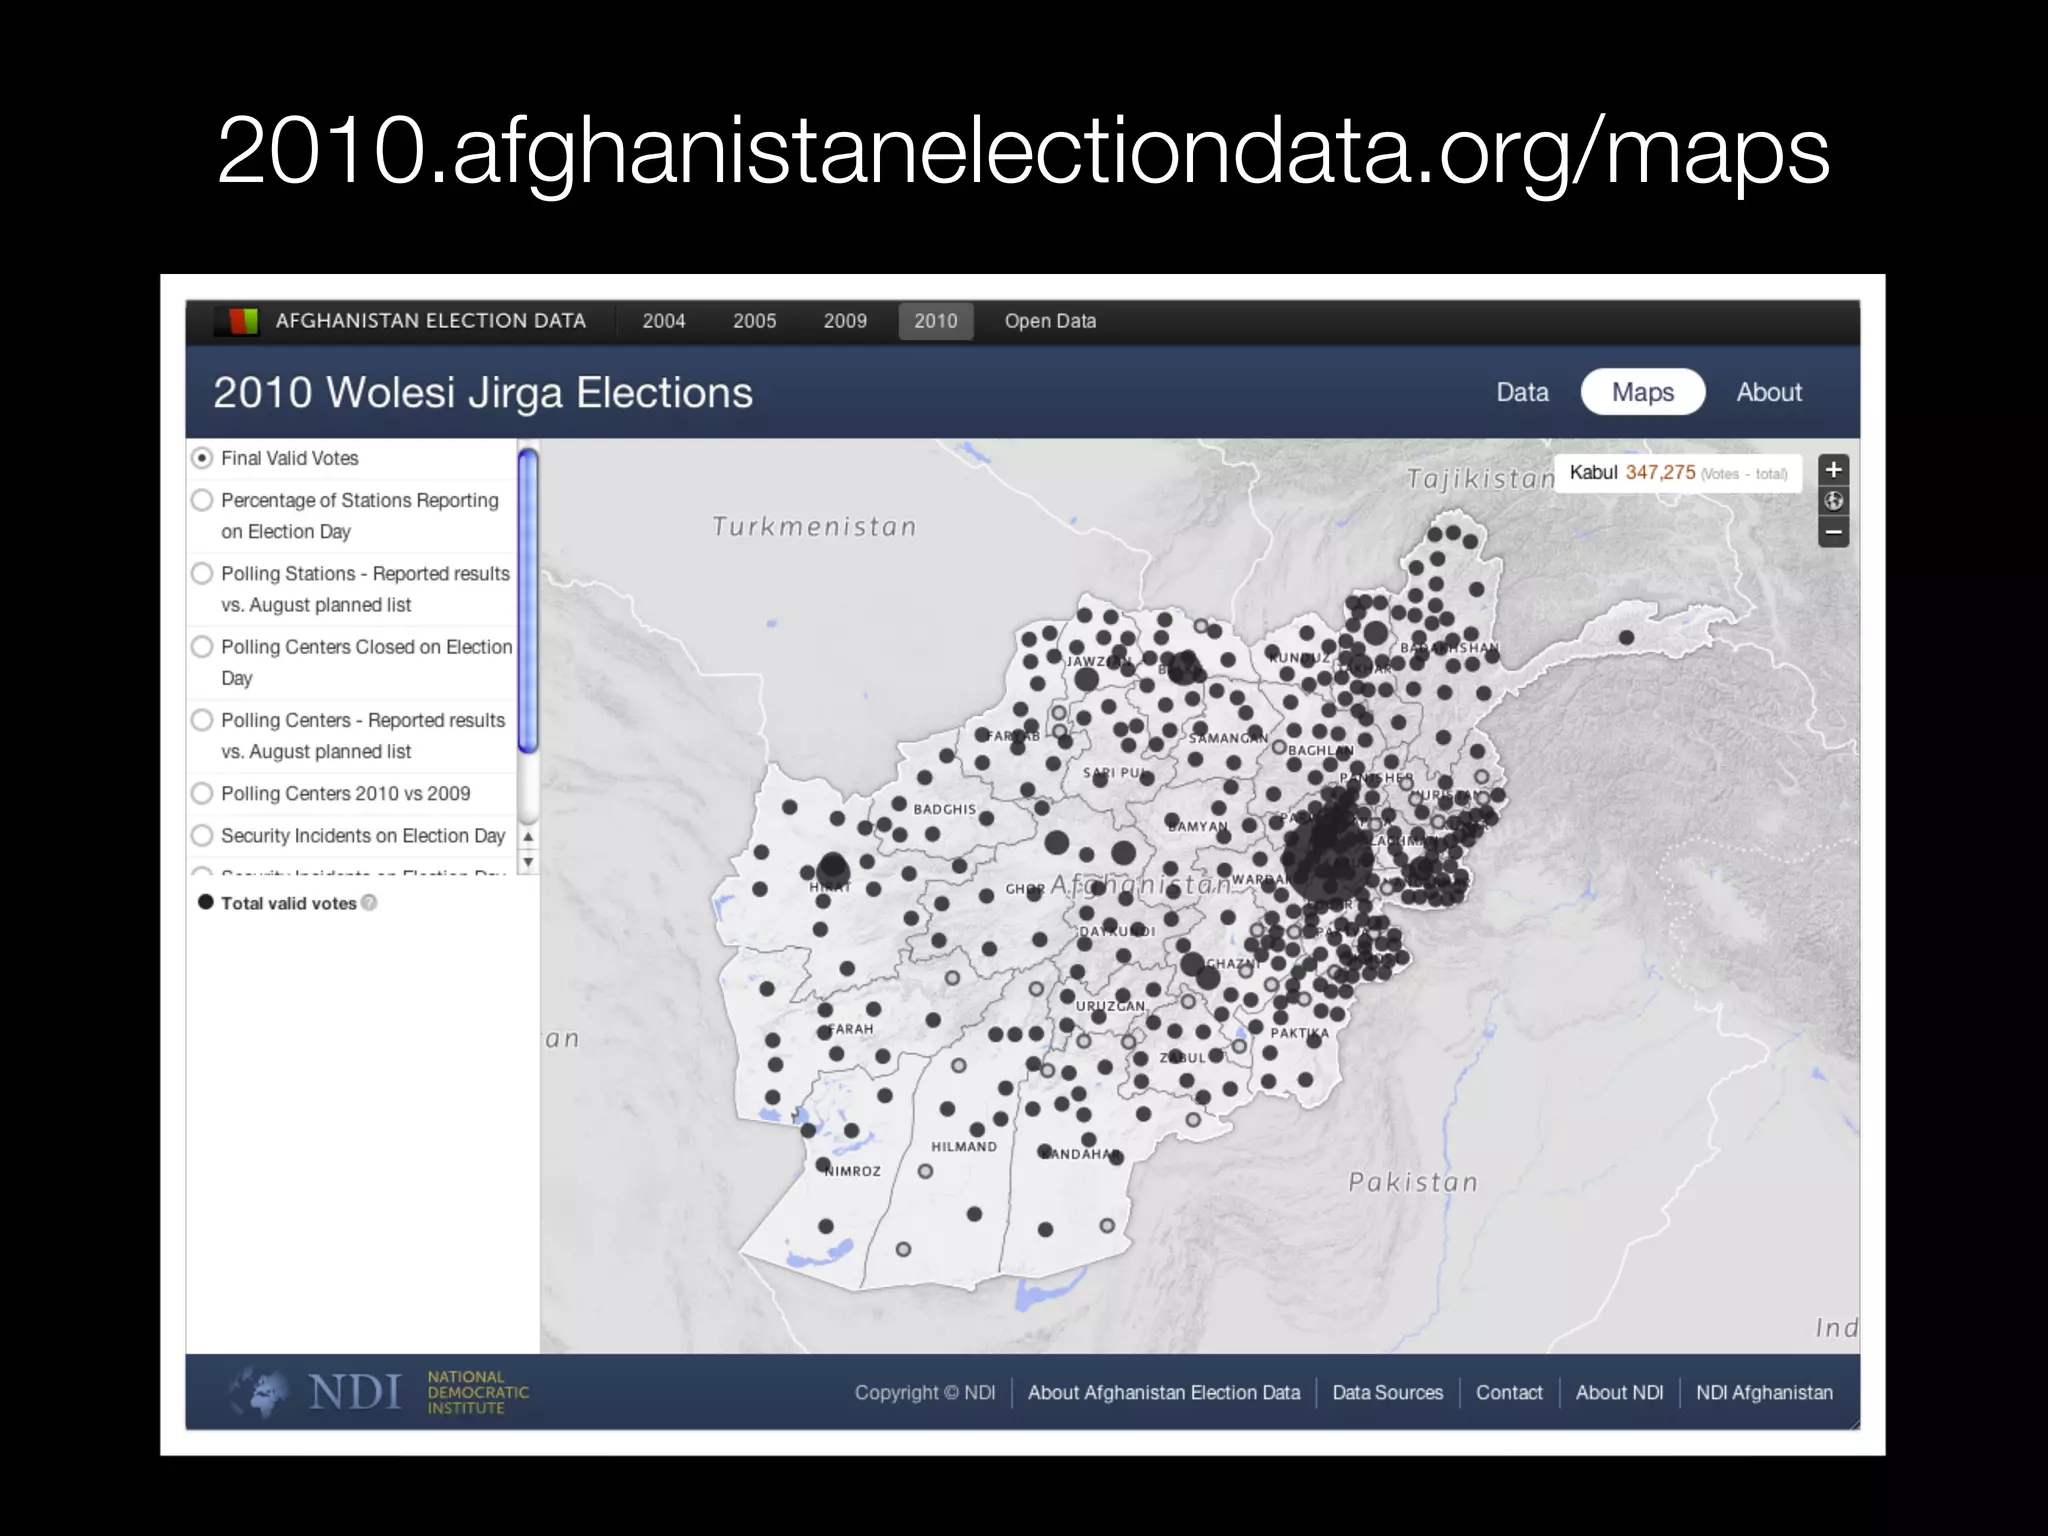Screen dimensions: 2048x1536
Task: Click the BADGHIS province label on map
Action: pos(944,809)
